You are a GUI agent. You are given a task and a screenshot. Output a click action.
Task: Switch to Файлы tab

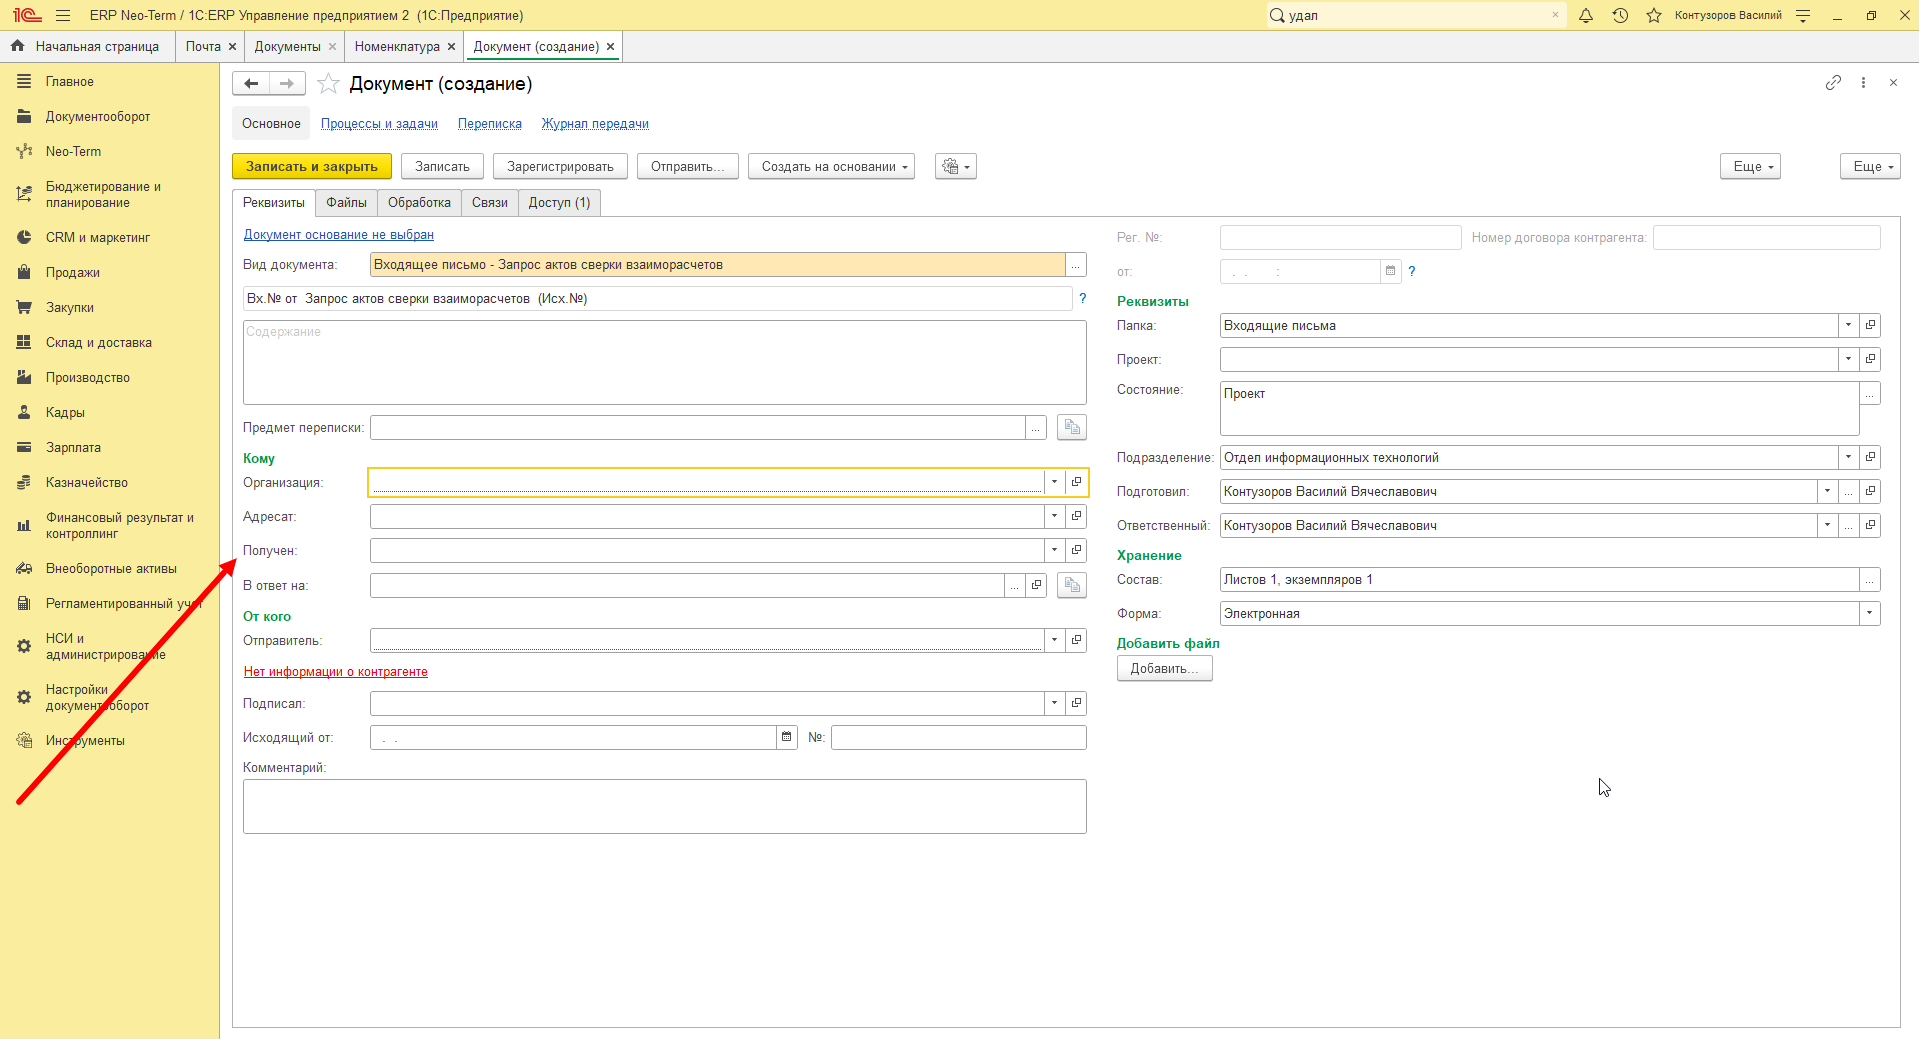tap(346, 202)
